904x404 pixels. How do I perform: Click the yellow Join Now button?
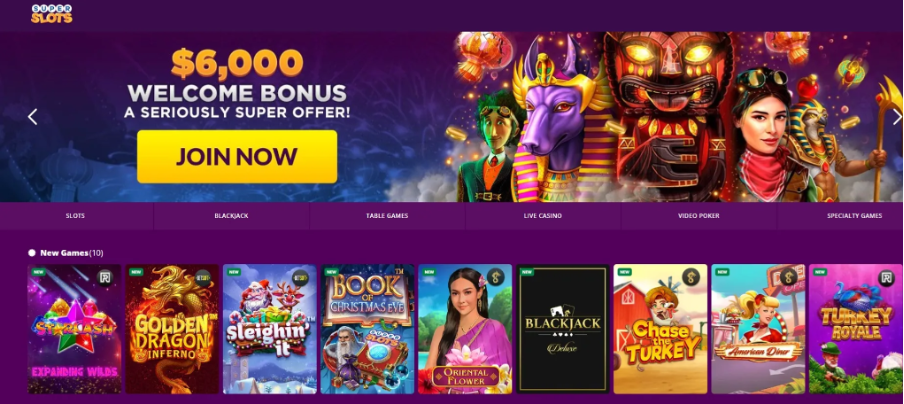pos(237,157)
